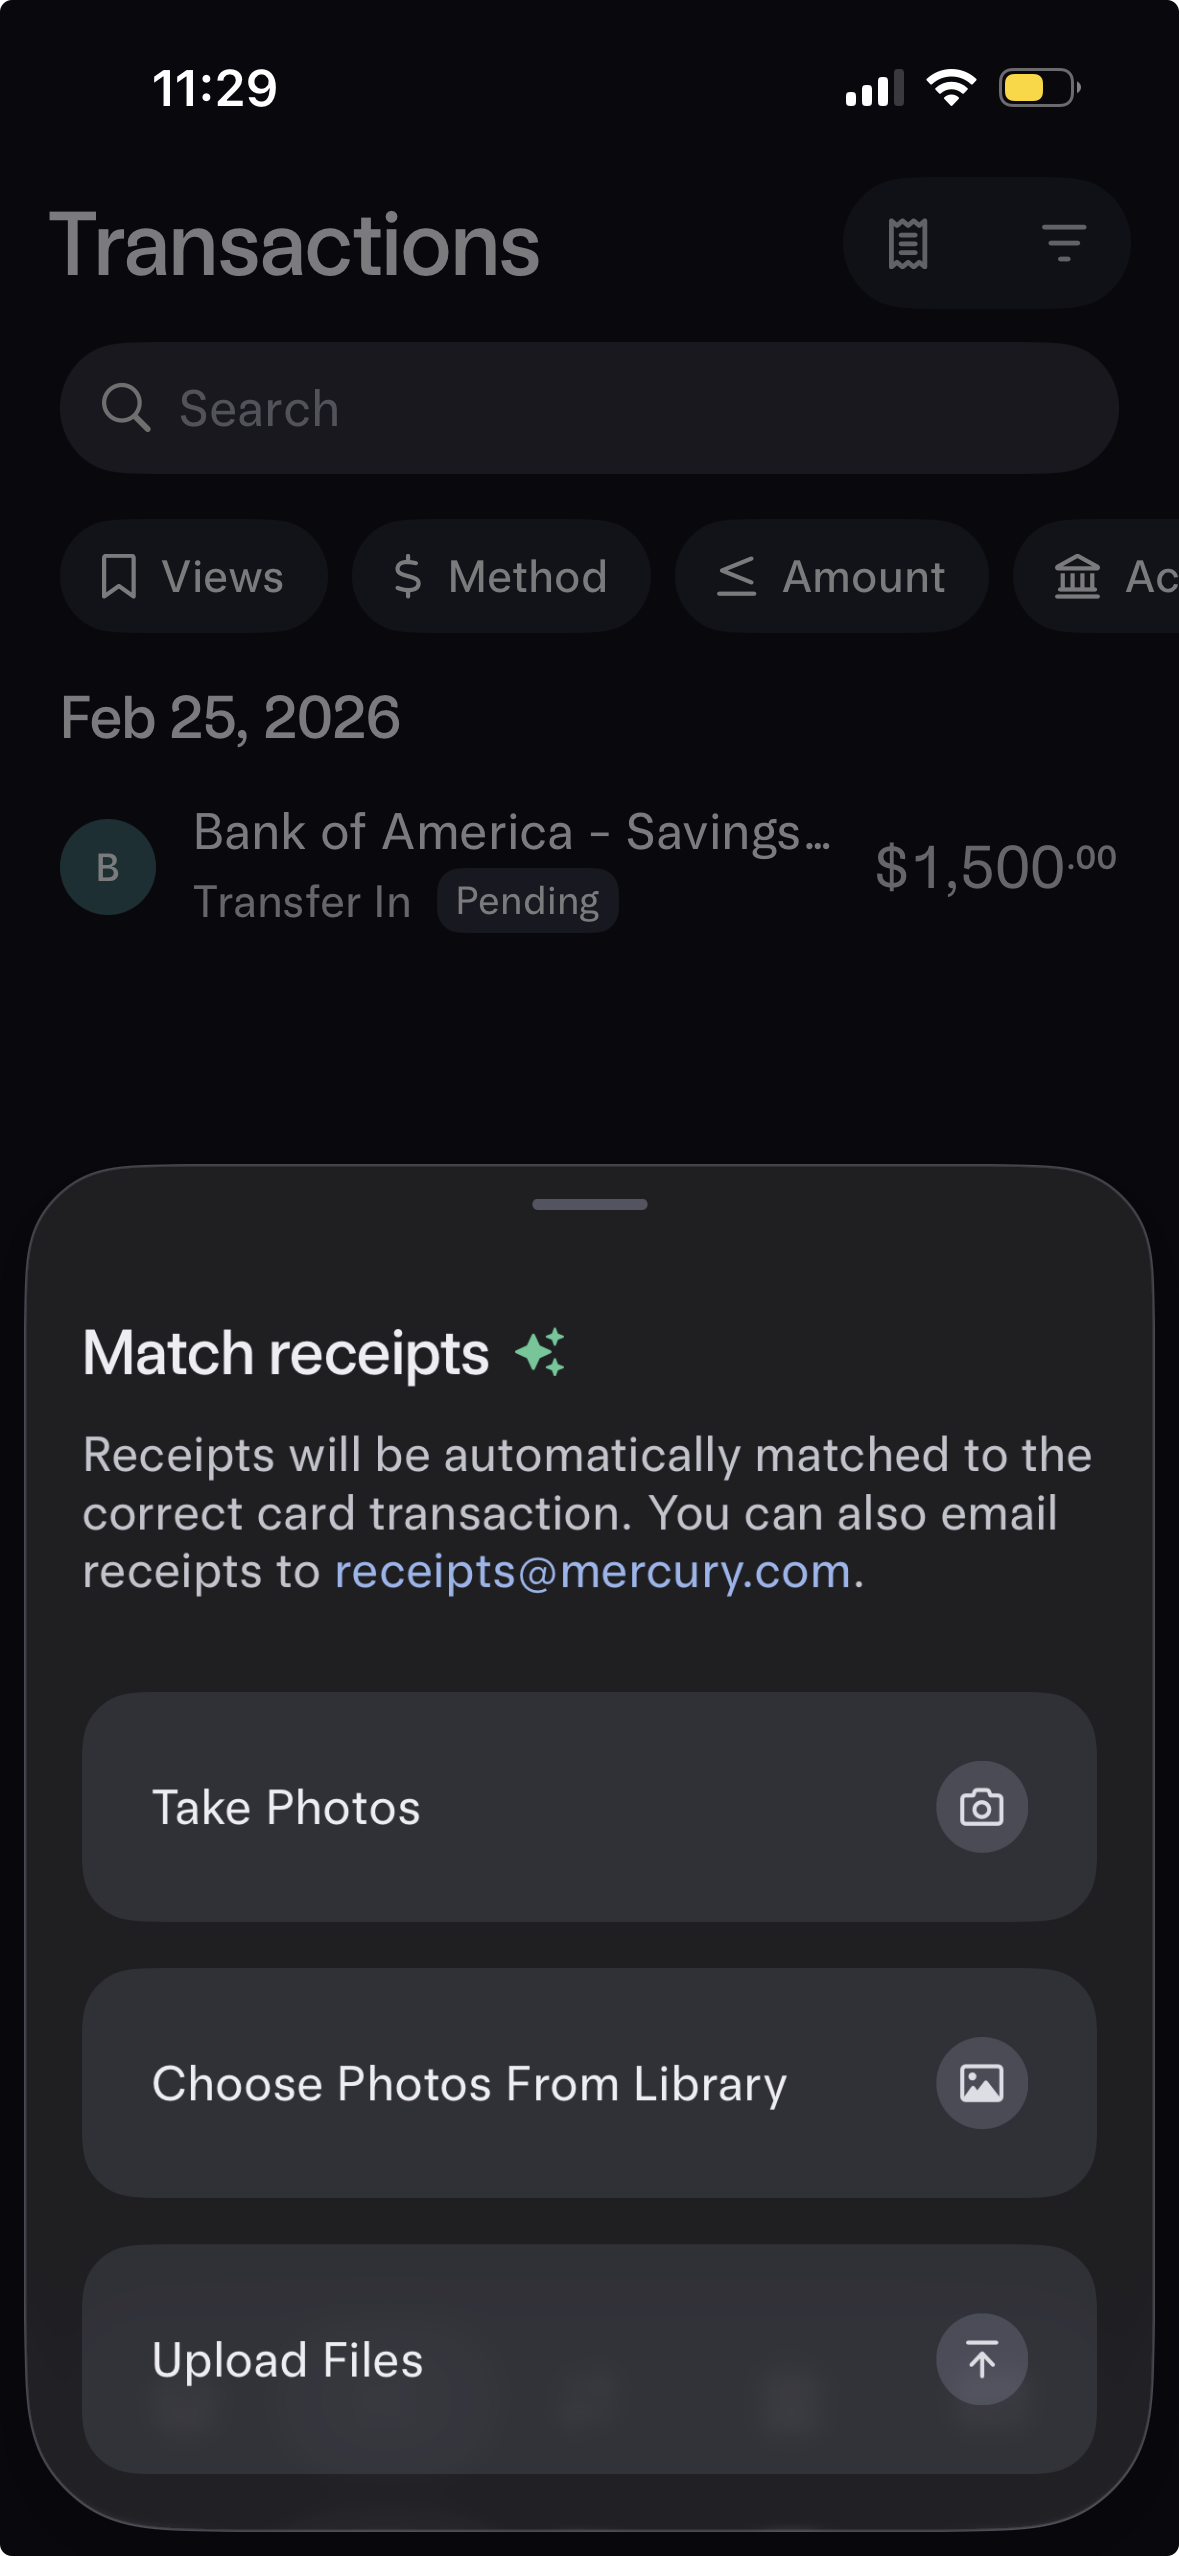Open the Amount filter chip
This screenshot has width=1179, height=2556.
coord(831,576)
